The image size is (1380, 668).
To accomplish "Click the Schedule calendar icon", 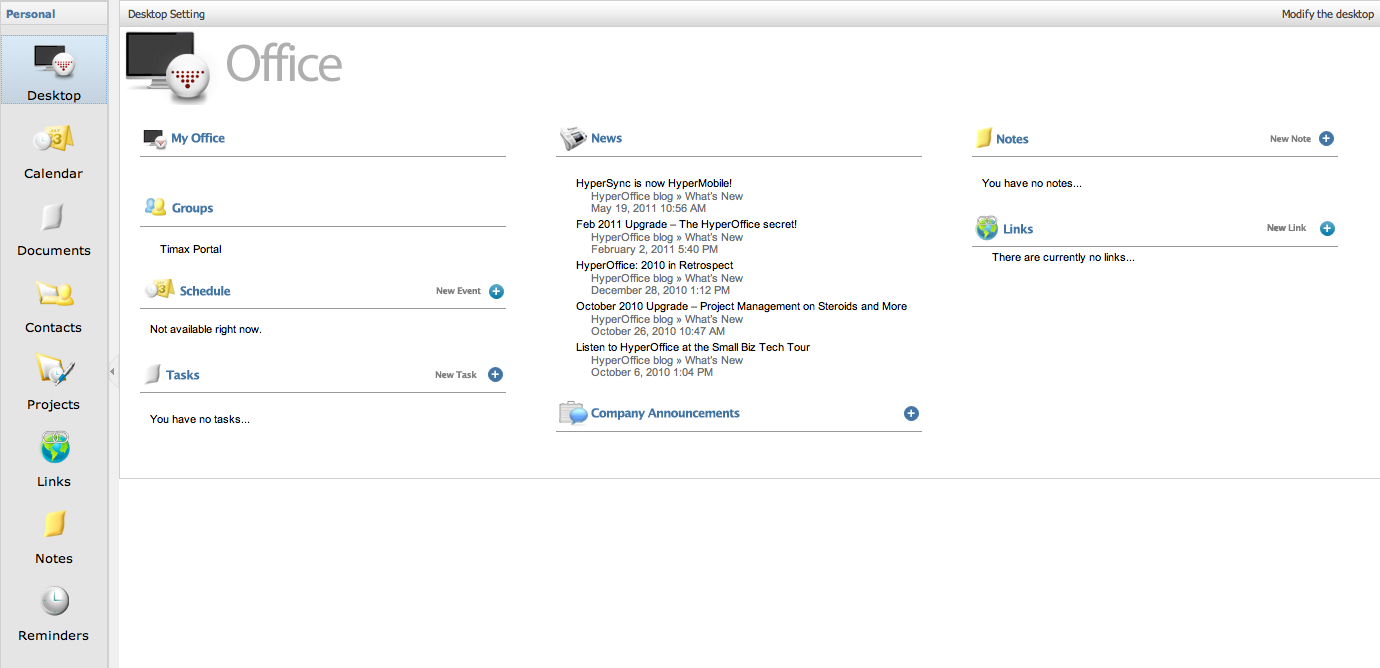I will (x=160, y=290).
